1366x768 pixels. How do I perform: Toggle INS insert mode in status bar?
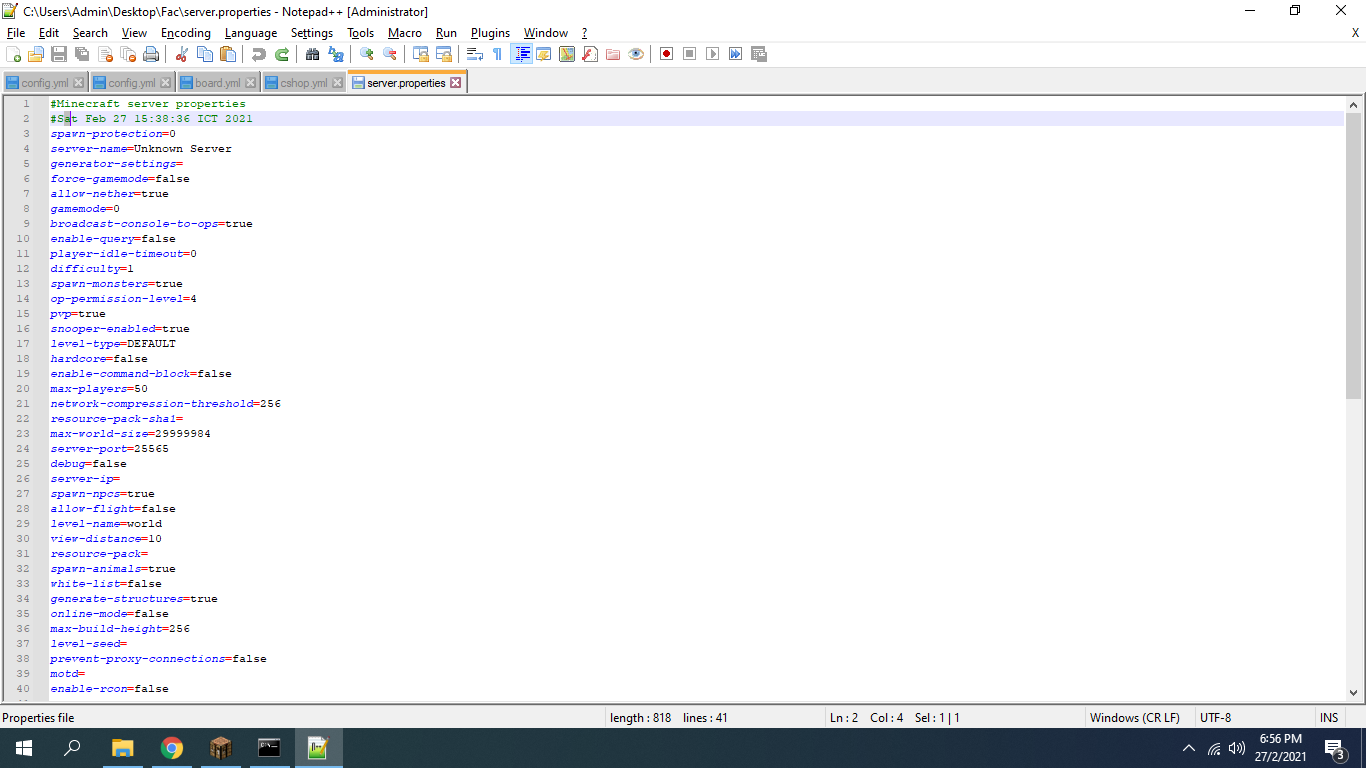pyautogui.click(x=1329, y=718)
